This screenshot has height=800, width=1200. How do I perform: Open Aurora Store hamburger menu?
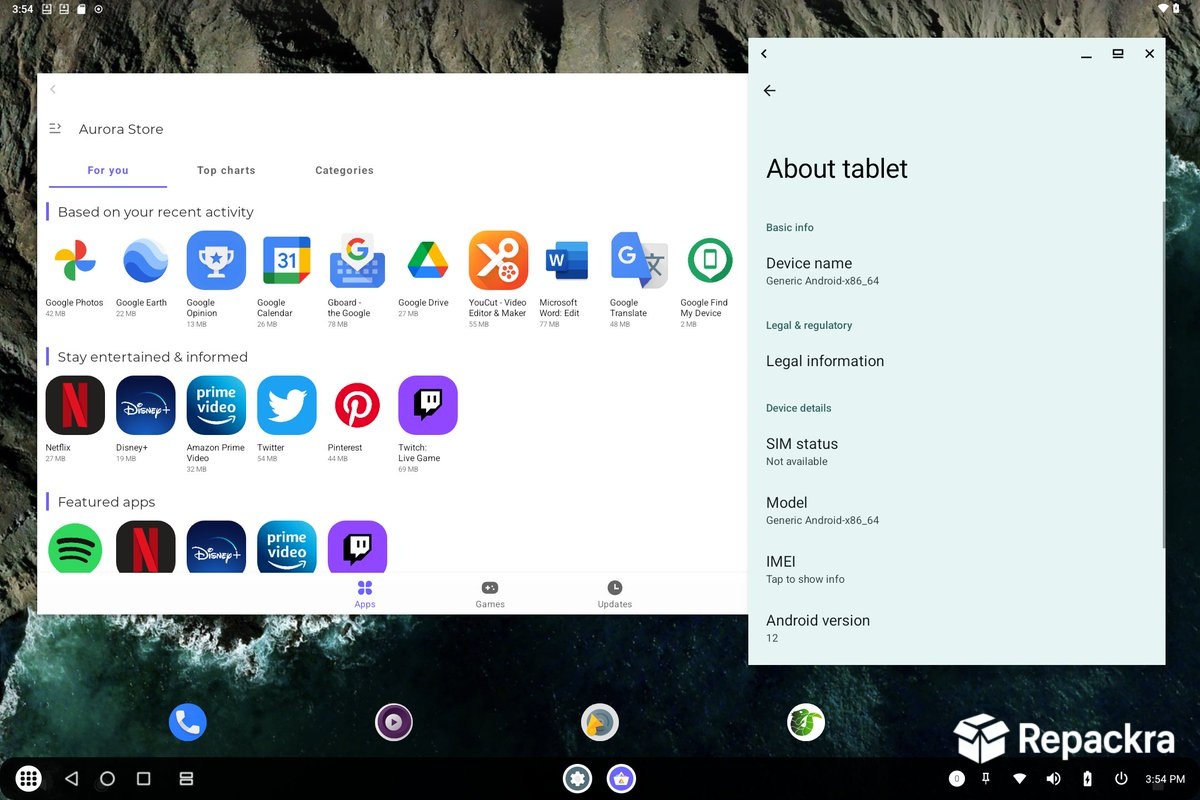pyautogui.click(x=55, y=129)
